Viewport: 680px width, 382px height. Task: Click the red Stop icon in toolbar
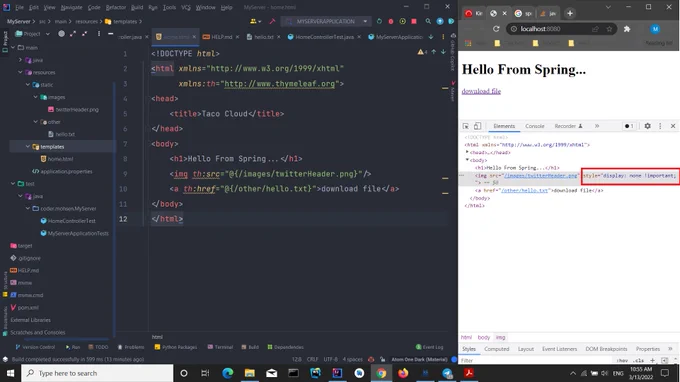coord(414,21)
